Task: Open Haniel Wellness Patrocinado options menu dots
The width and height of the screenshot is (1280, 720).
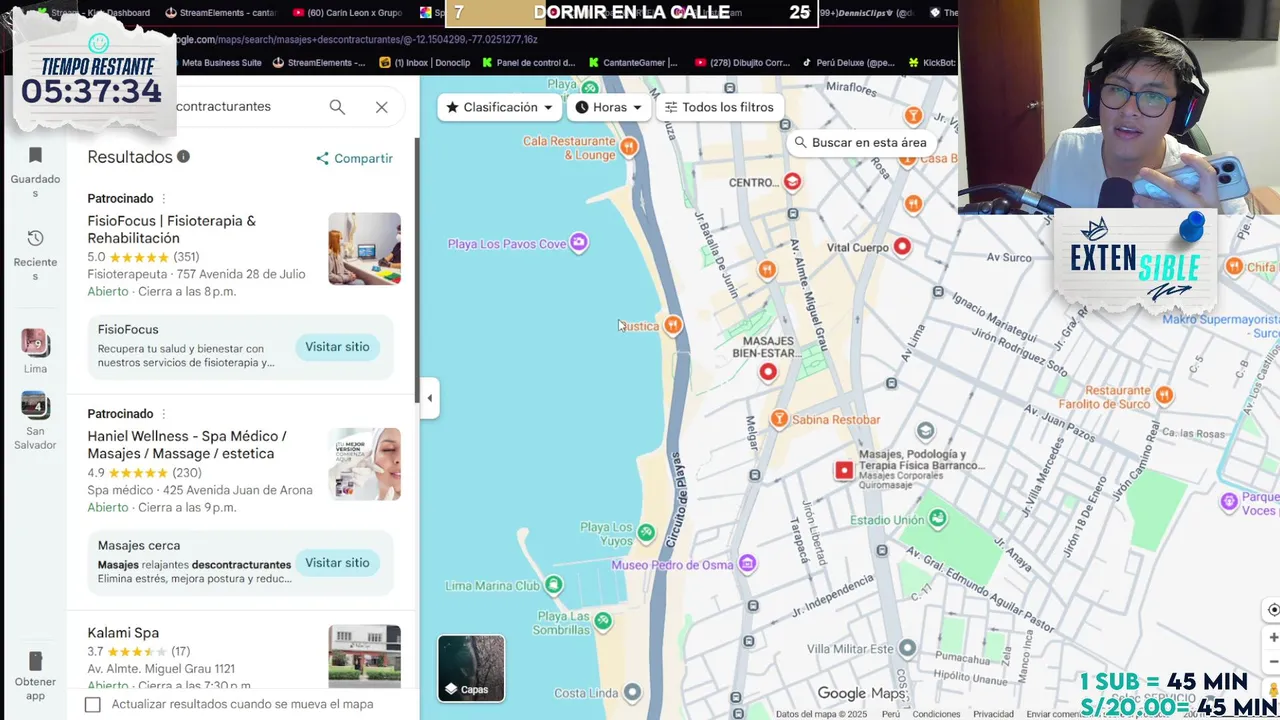Action: [x=164, y=414]
